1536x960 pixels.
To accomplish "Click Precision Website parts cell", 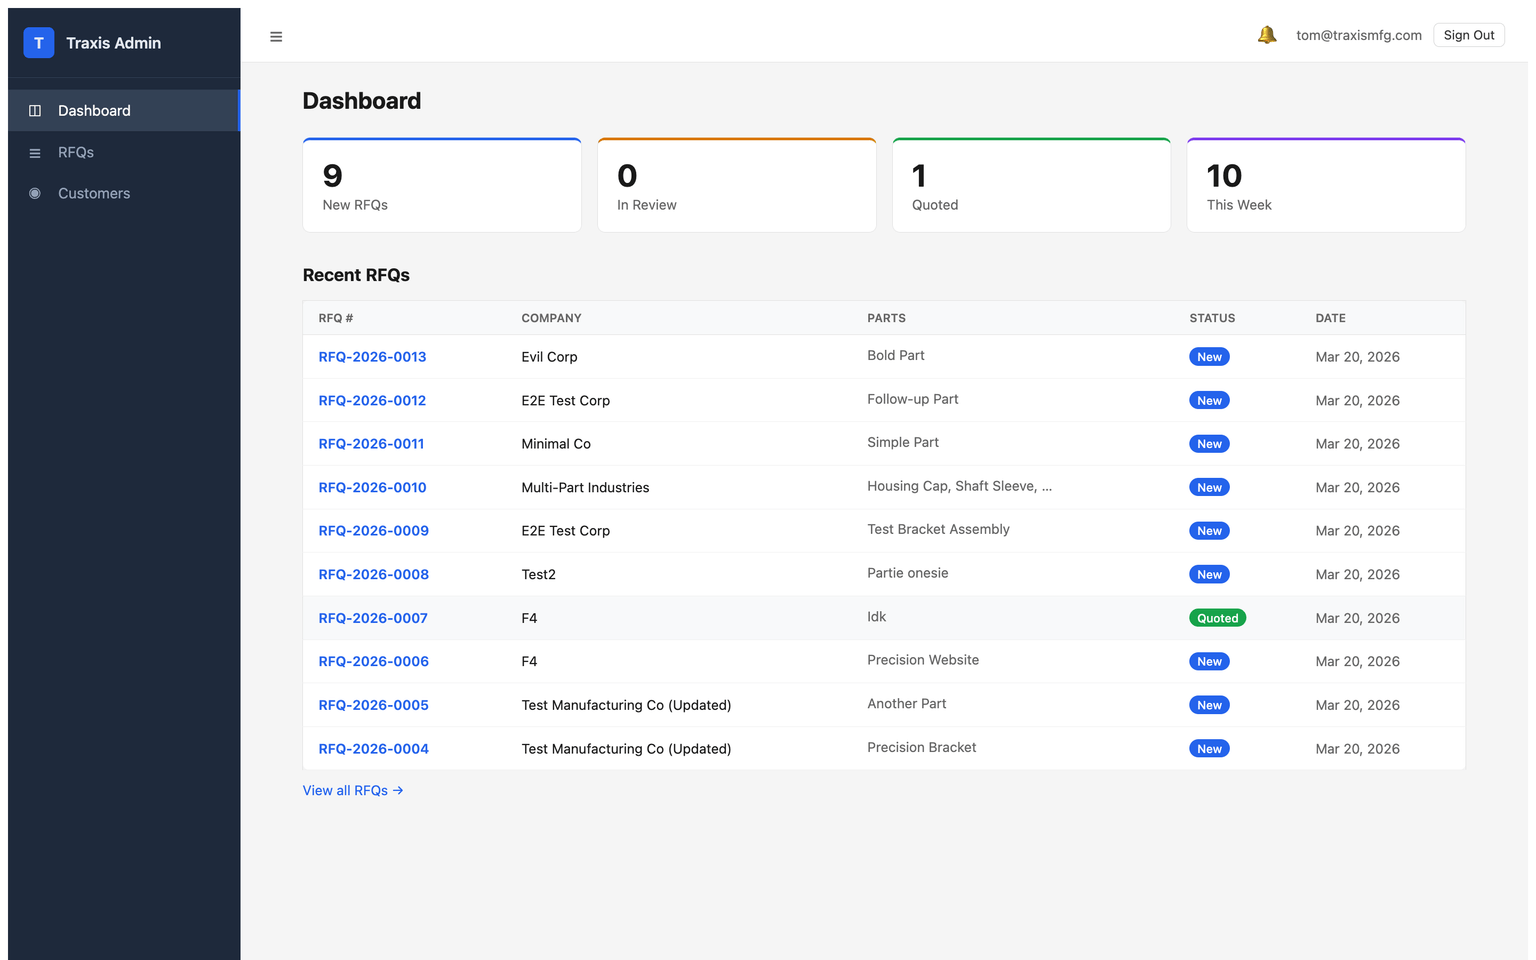I will point(923,661).
